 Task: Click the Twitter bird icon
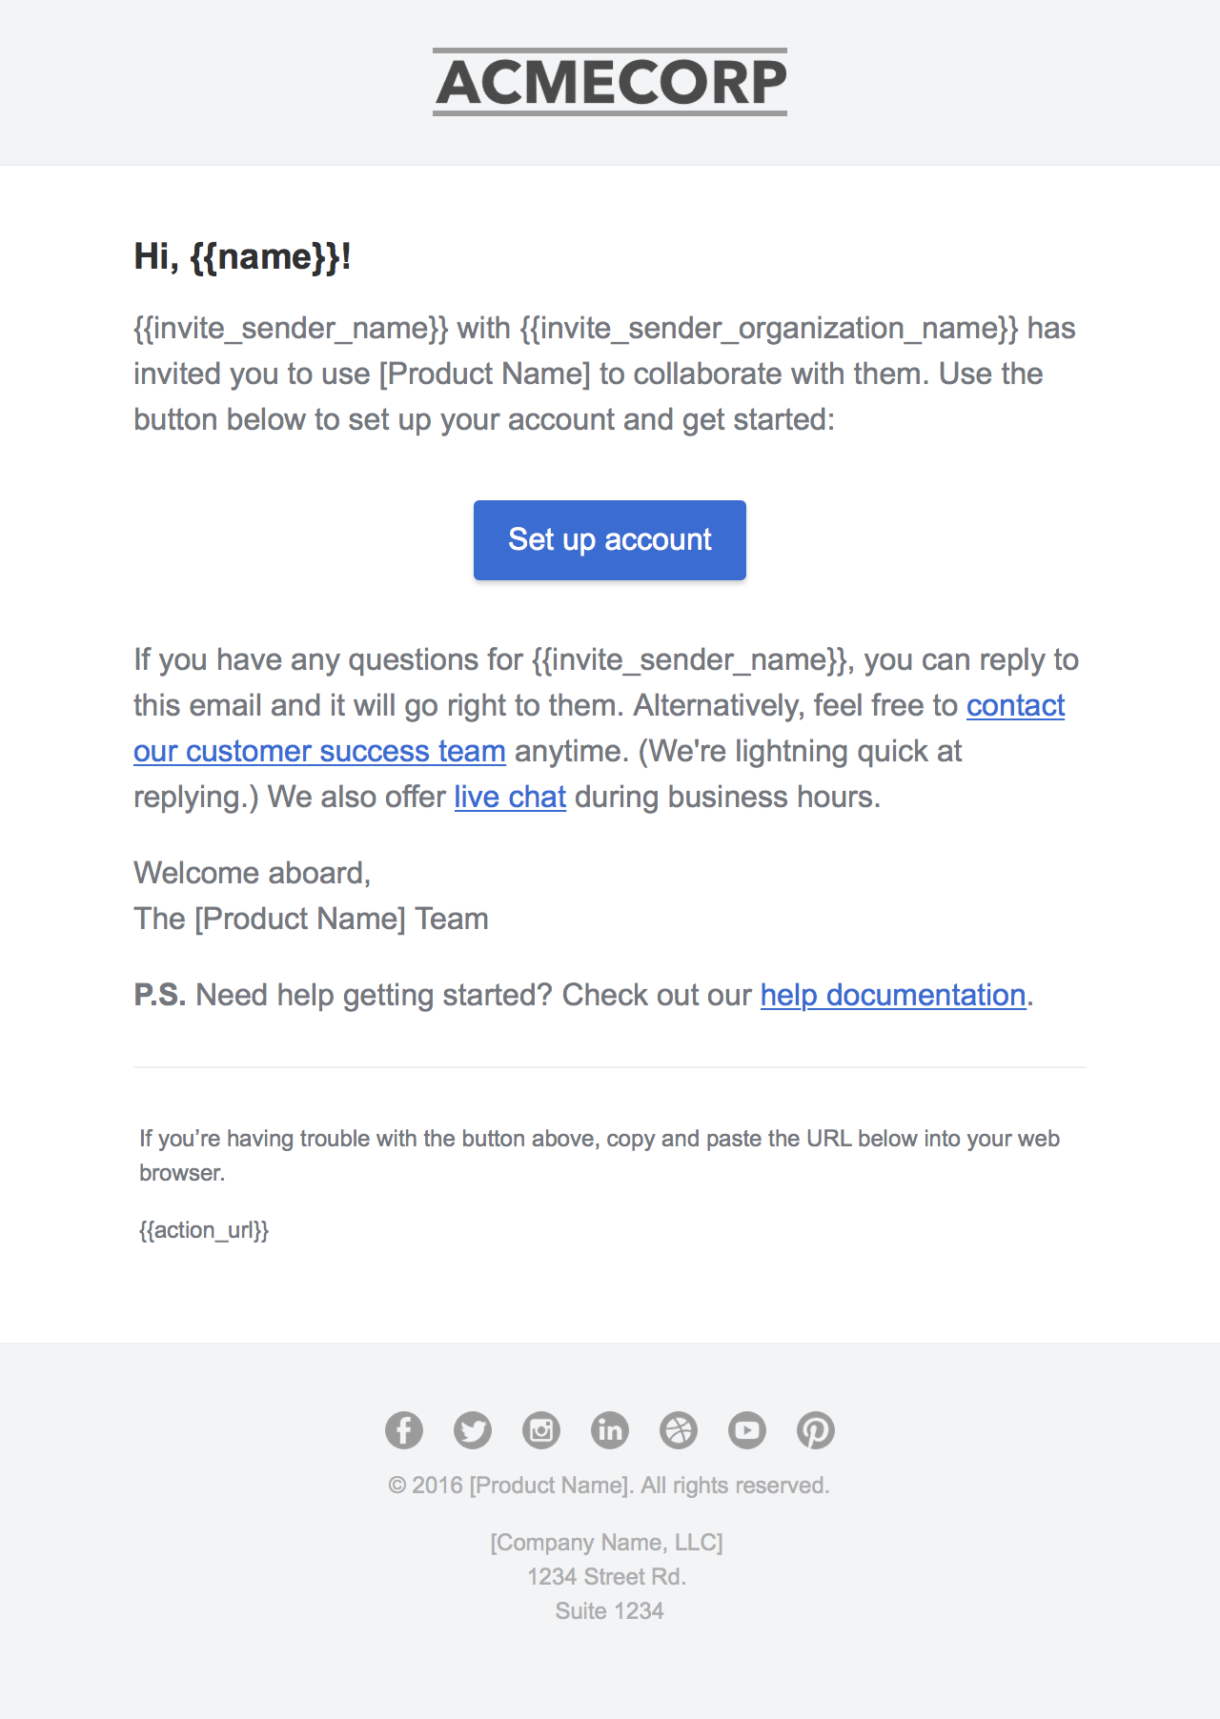(x=473, y=1430)
